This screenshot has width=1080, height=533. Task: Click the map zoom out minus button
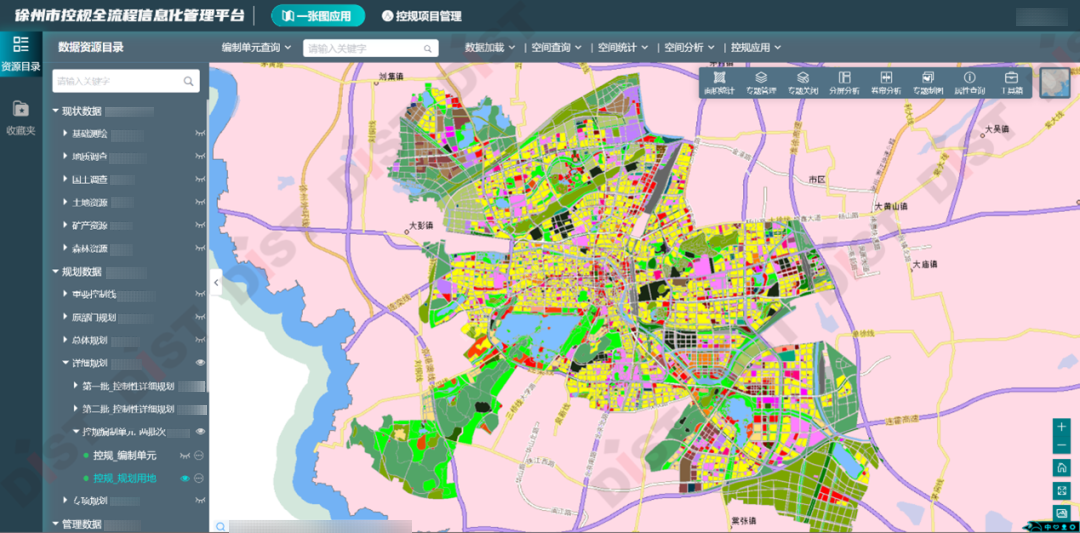click(x=1061, y=445)
